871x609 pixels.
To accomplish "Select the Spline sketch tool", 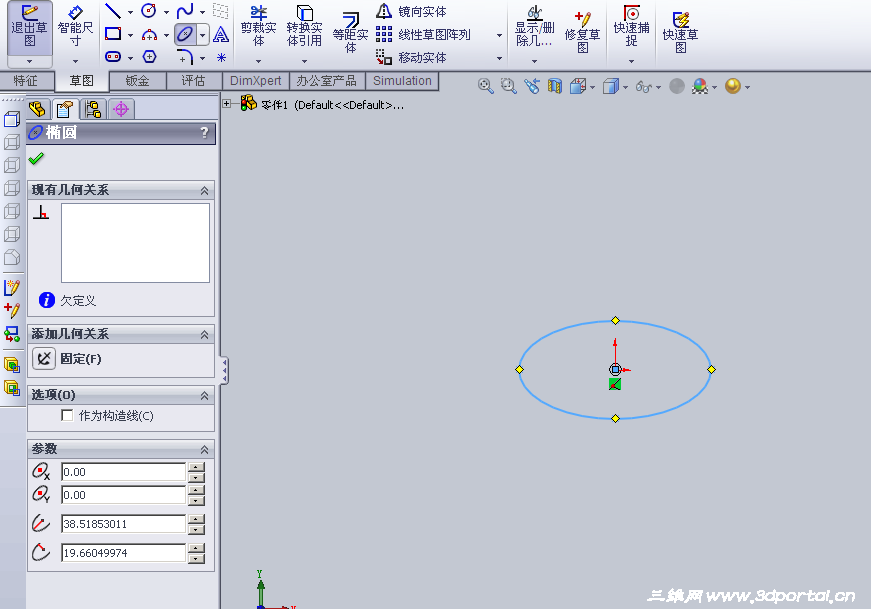I will (184, 11).
